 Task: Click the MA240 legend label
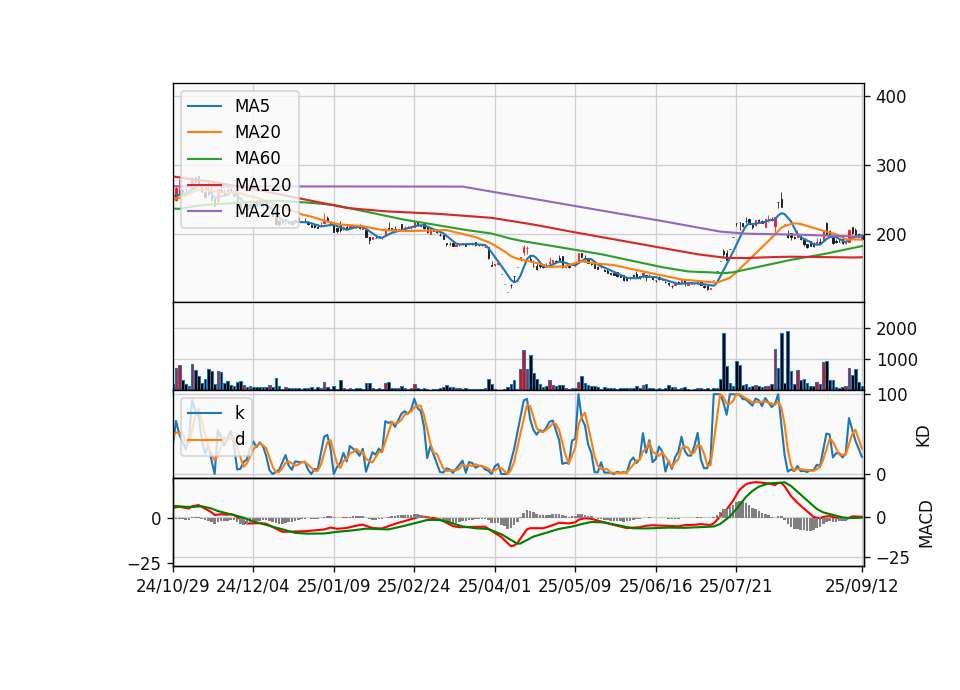[x=263, y=211]
